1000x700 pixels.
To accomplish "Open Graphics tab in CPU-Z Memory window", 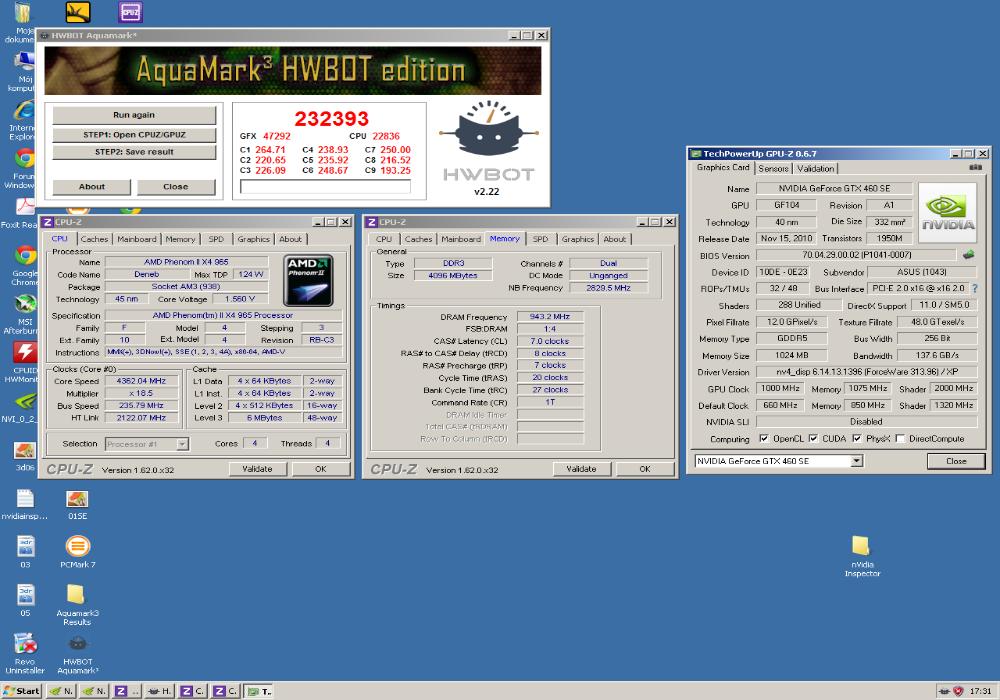I will point(578,239).
